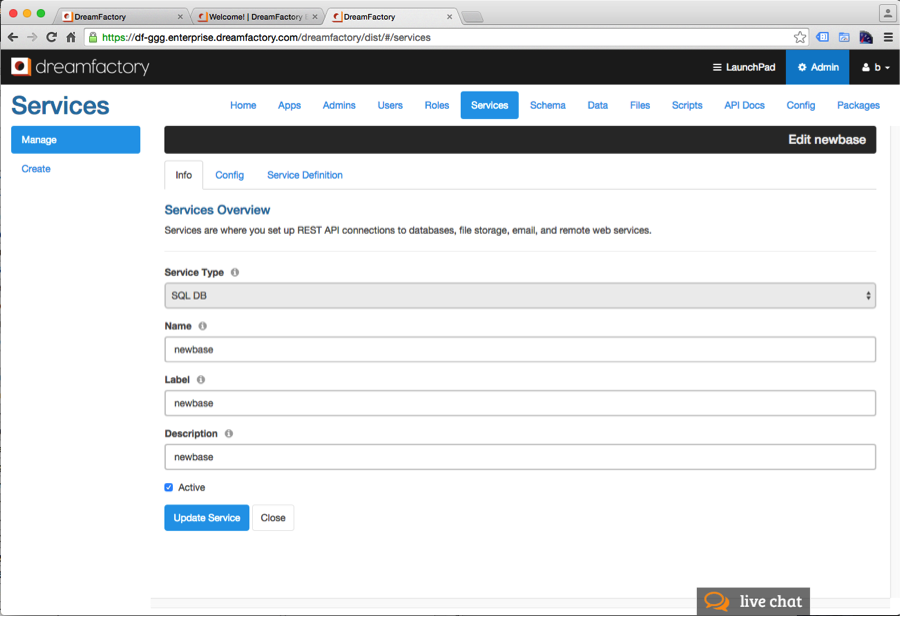Open the live chat widget
This screenshot has width=900, height=617.
[753, 601]
